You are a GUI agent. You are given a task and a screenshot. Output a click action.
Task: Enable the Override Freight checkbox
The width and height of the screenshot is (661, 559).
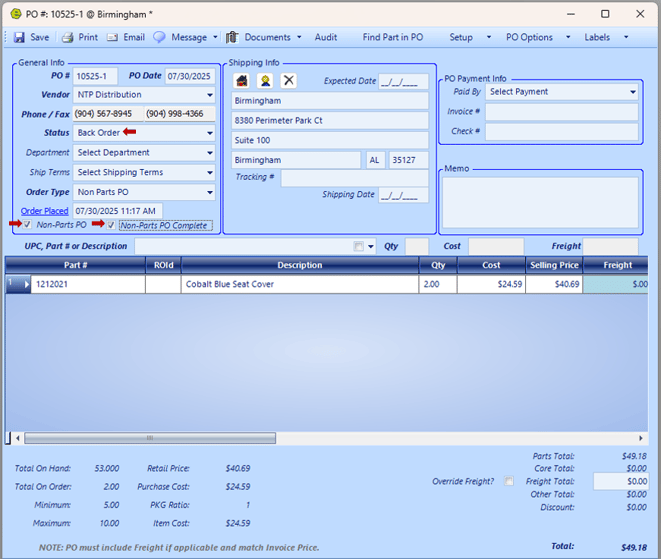click(x=509, y=481)
